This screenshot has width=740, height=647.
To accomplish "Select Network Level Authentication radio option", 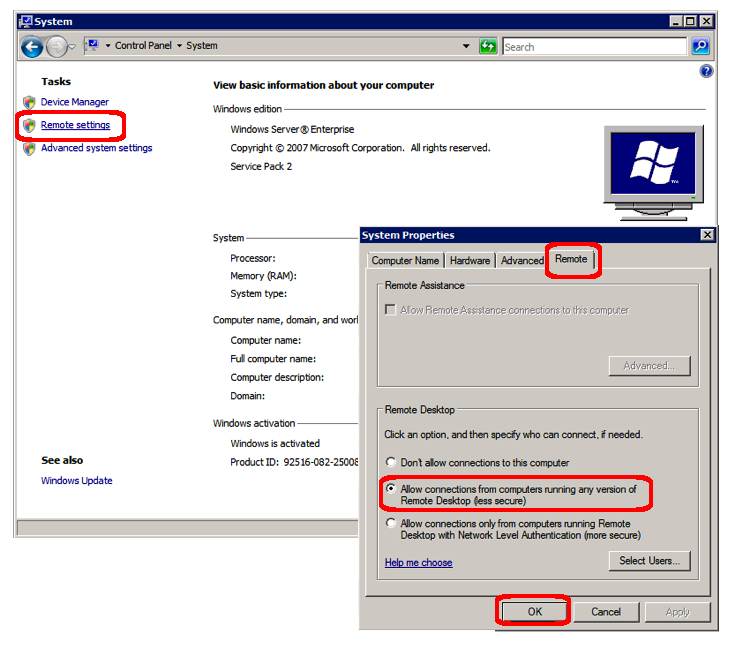I will click(x=390, y=523).
